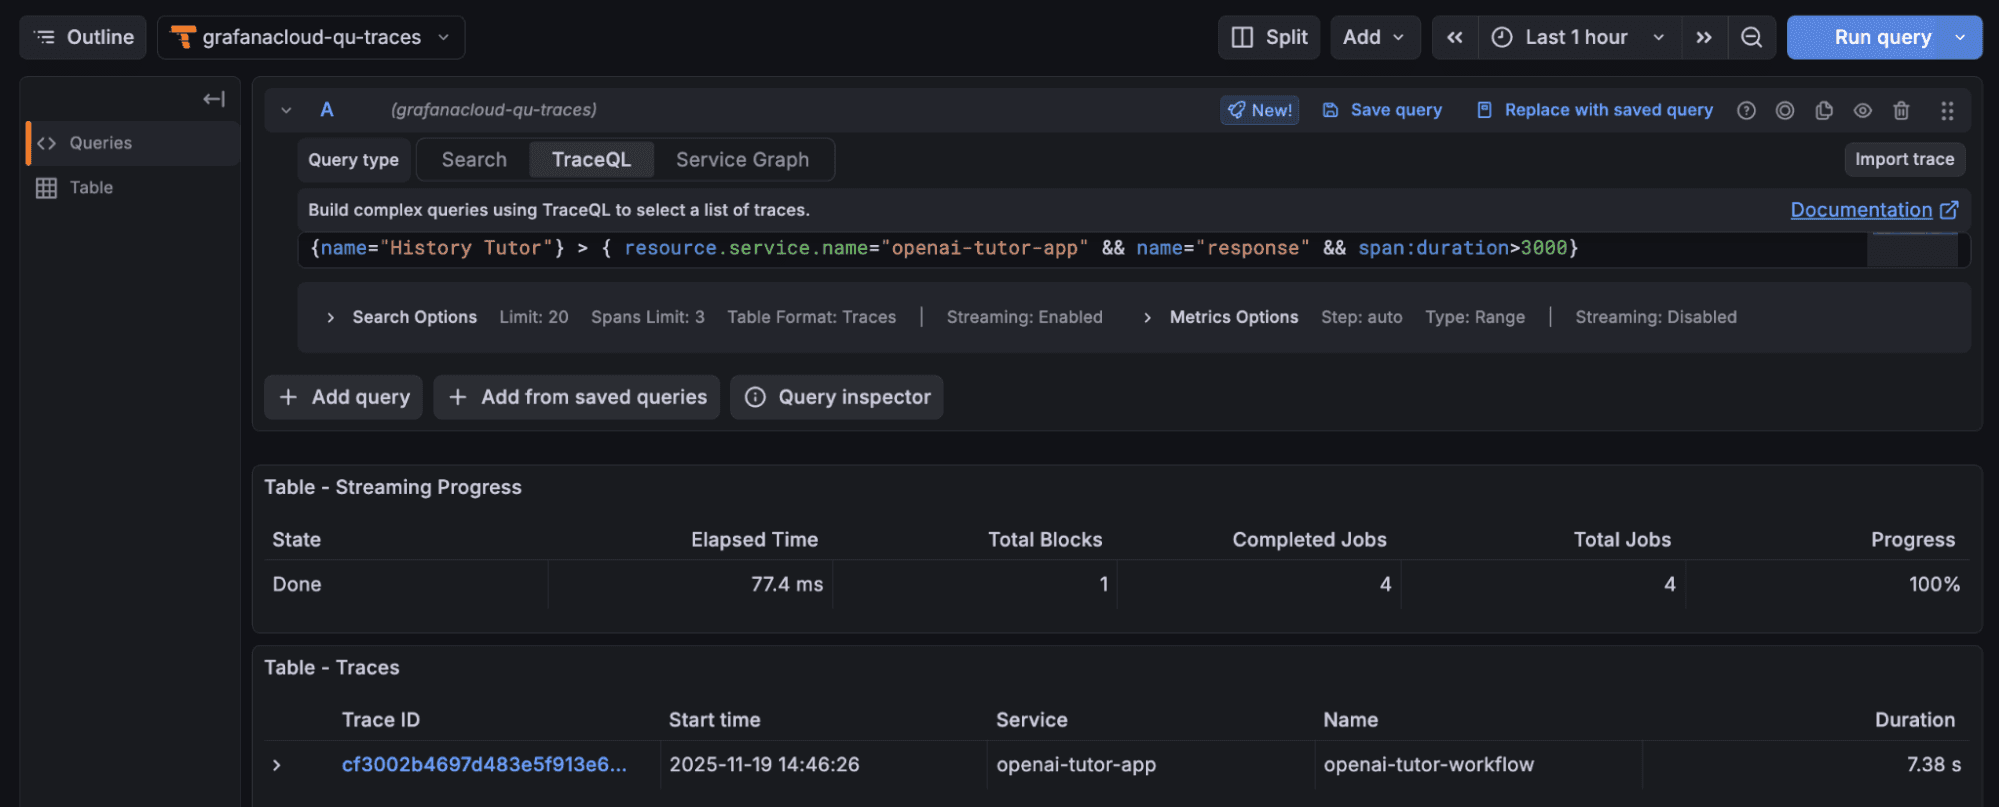The image size is (1999, 808).
Task: Shift time range forwards
Action: (x=1704, y=37)
